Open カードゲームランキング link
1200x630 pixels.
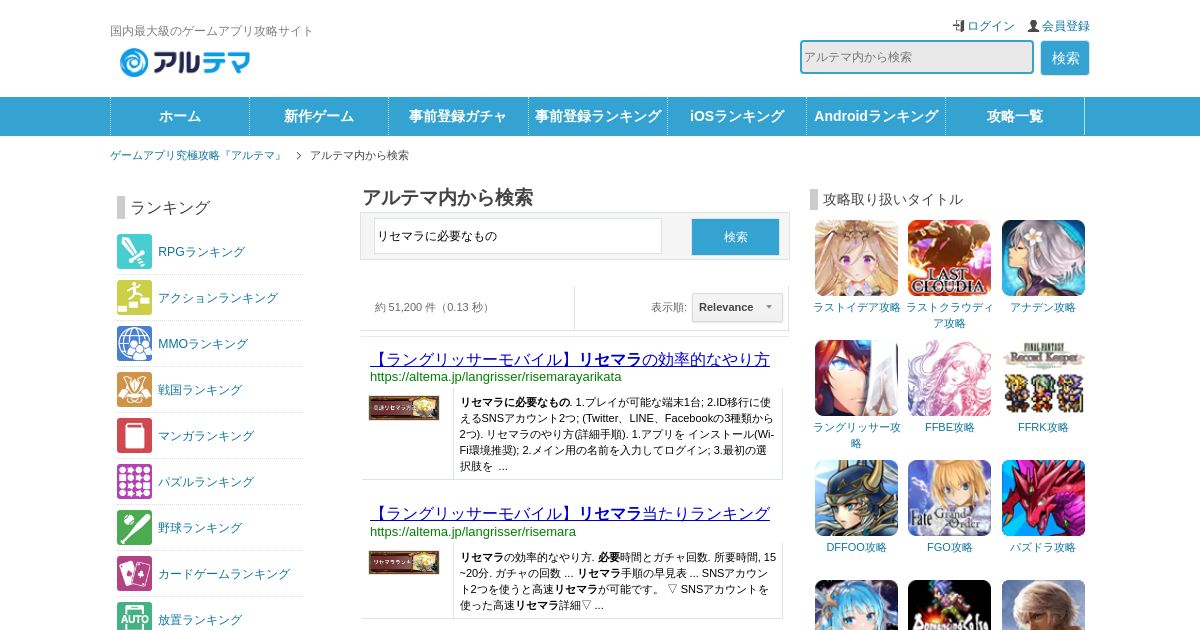tap(224, 574)
